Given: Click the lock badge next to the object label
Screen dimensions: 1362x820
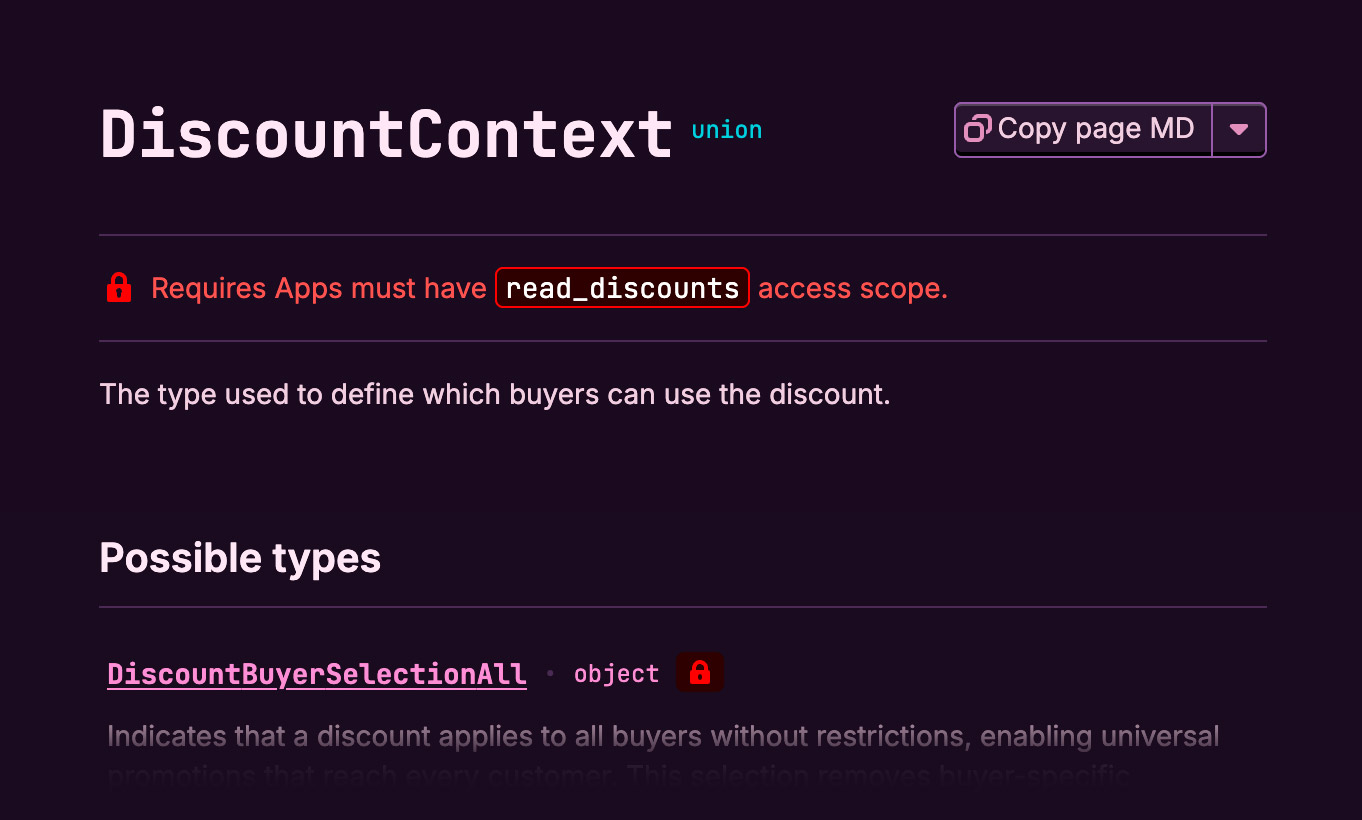Looking at the screenshot, I should pyautogui.click(x=700, y=672).
